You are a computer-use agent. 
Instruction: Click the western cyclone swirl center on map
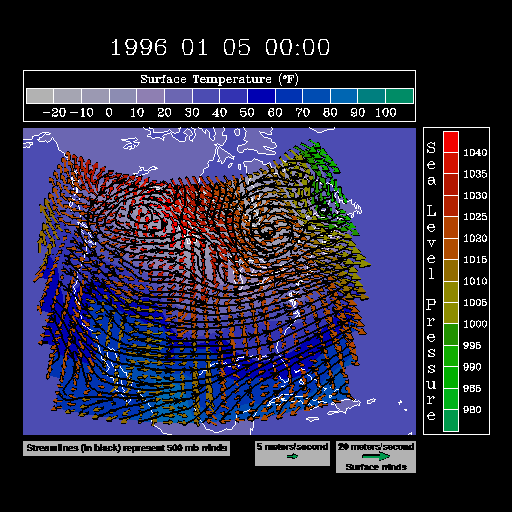(146, 217)
